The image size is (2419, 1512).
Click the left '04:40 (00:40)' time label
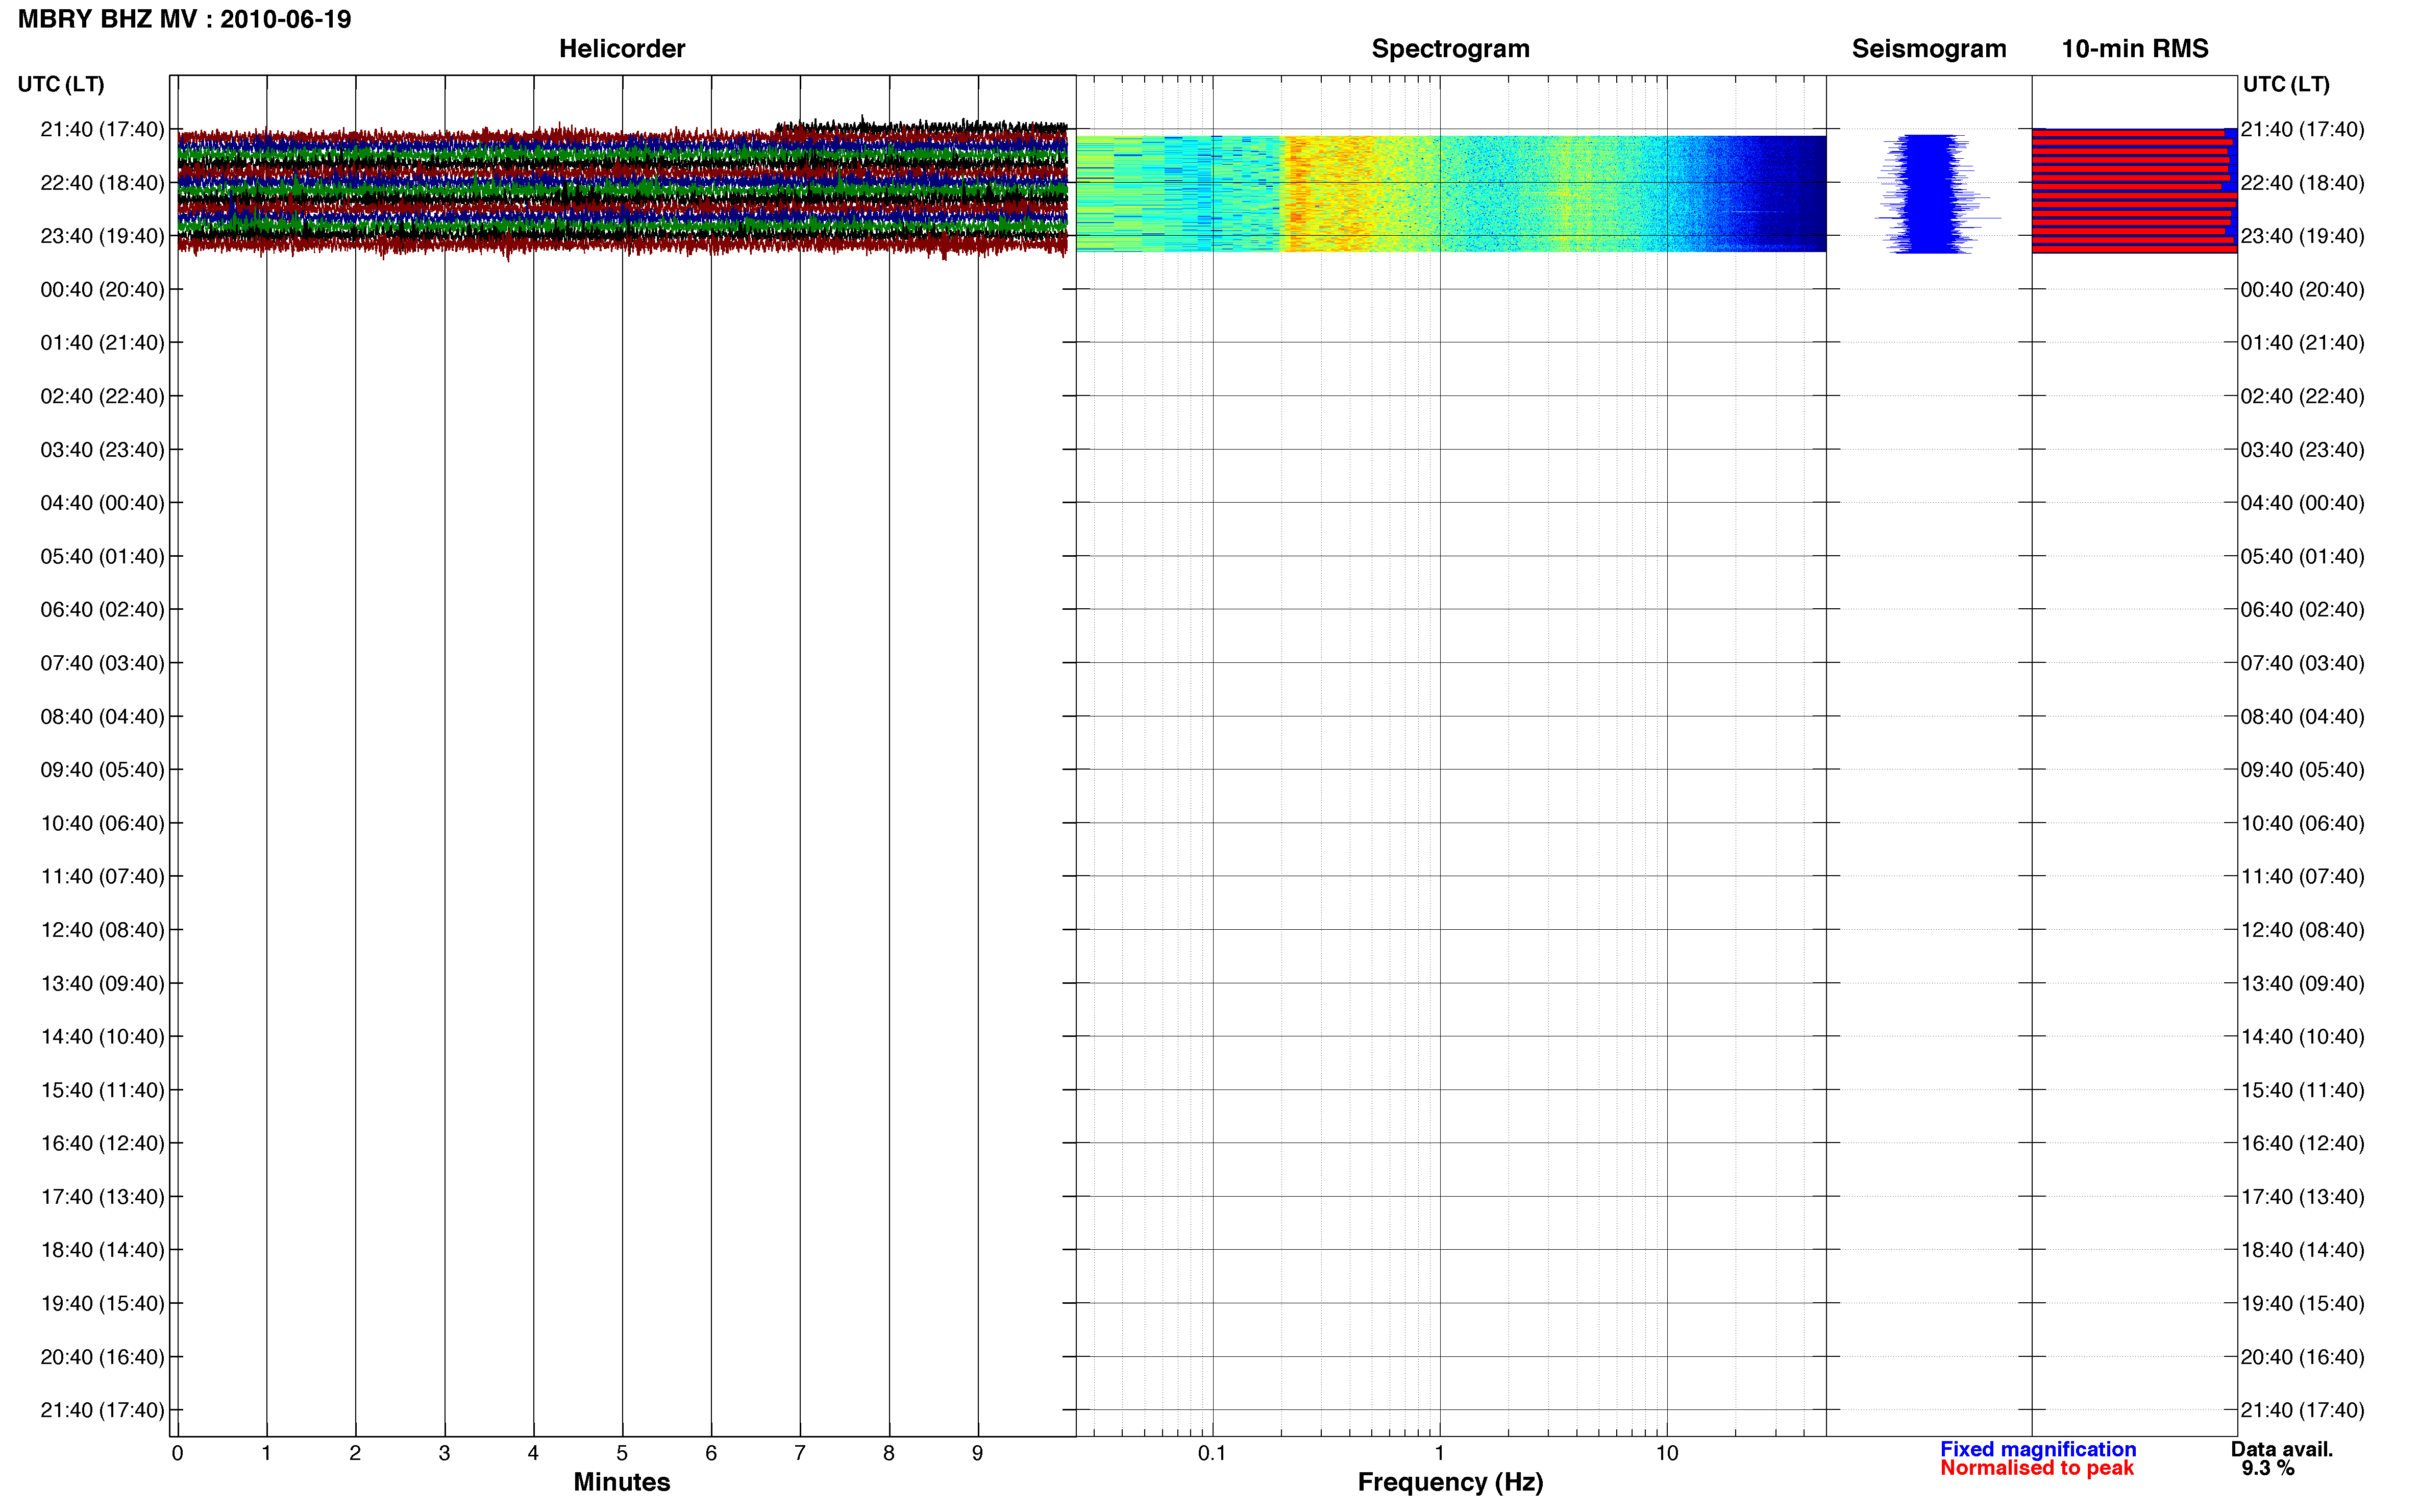102,503
